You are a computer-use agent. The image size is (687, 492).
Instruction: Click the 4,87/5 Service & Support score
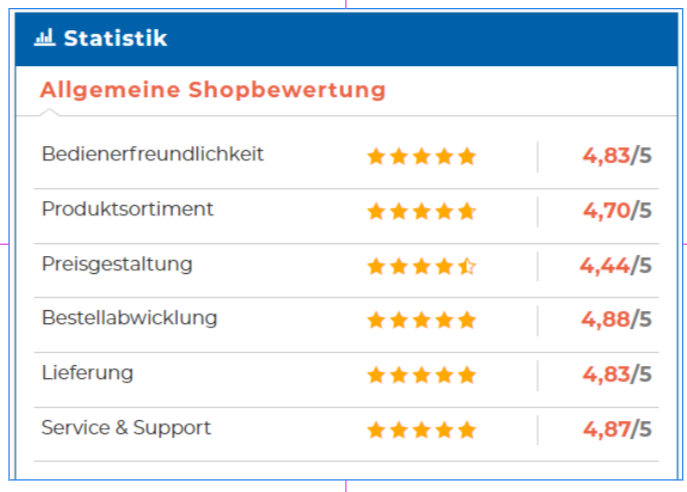tap(617, 429)
